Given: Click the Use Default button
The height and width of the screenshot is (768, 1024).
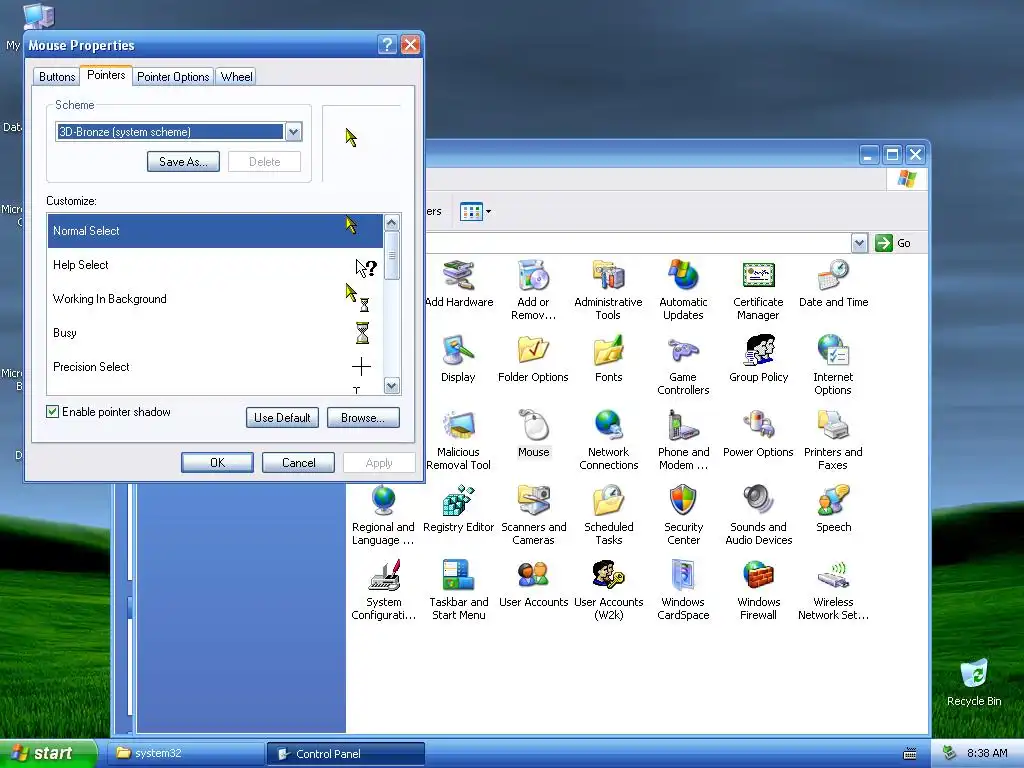Looking at the screenshot, I should tap(282, 417).
